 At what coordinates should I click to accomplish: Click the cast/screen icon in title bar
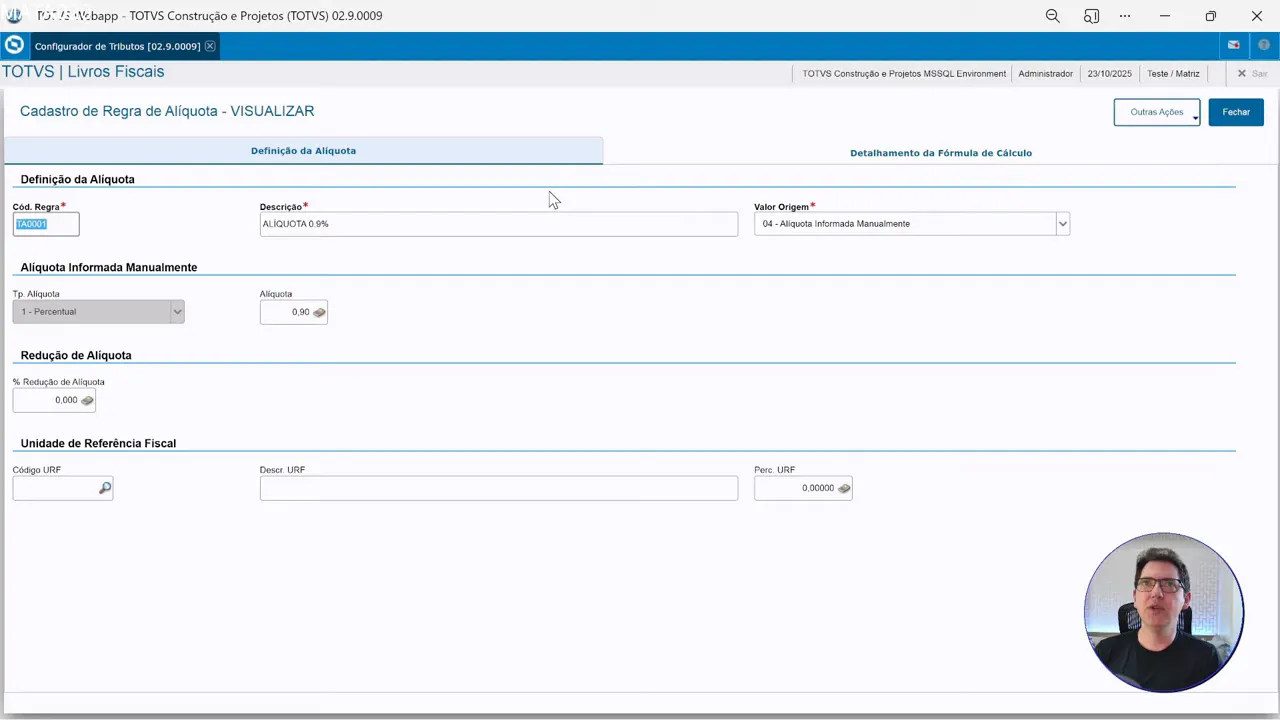[1091, 16]
